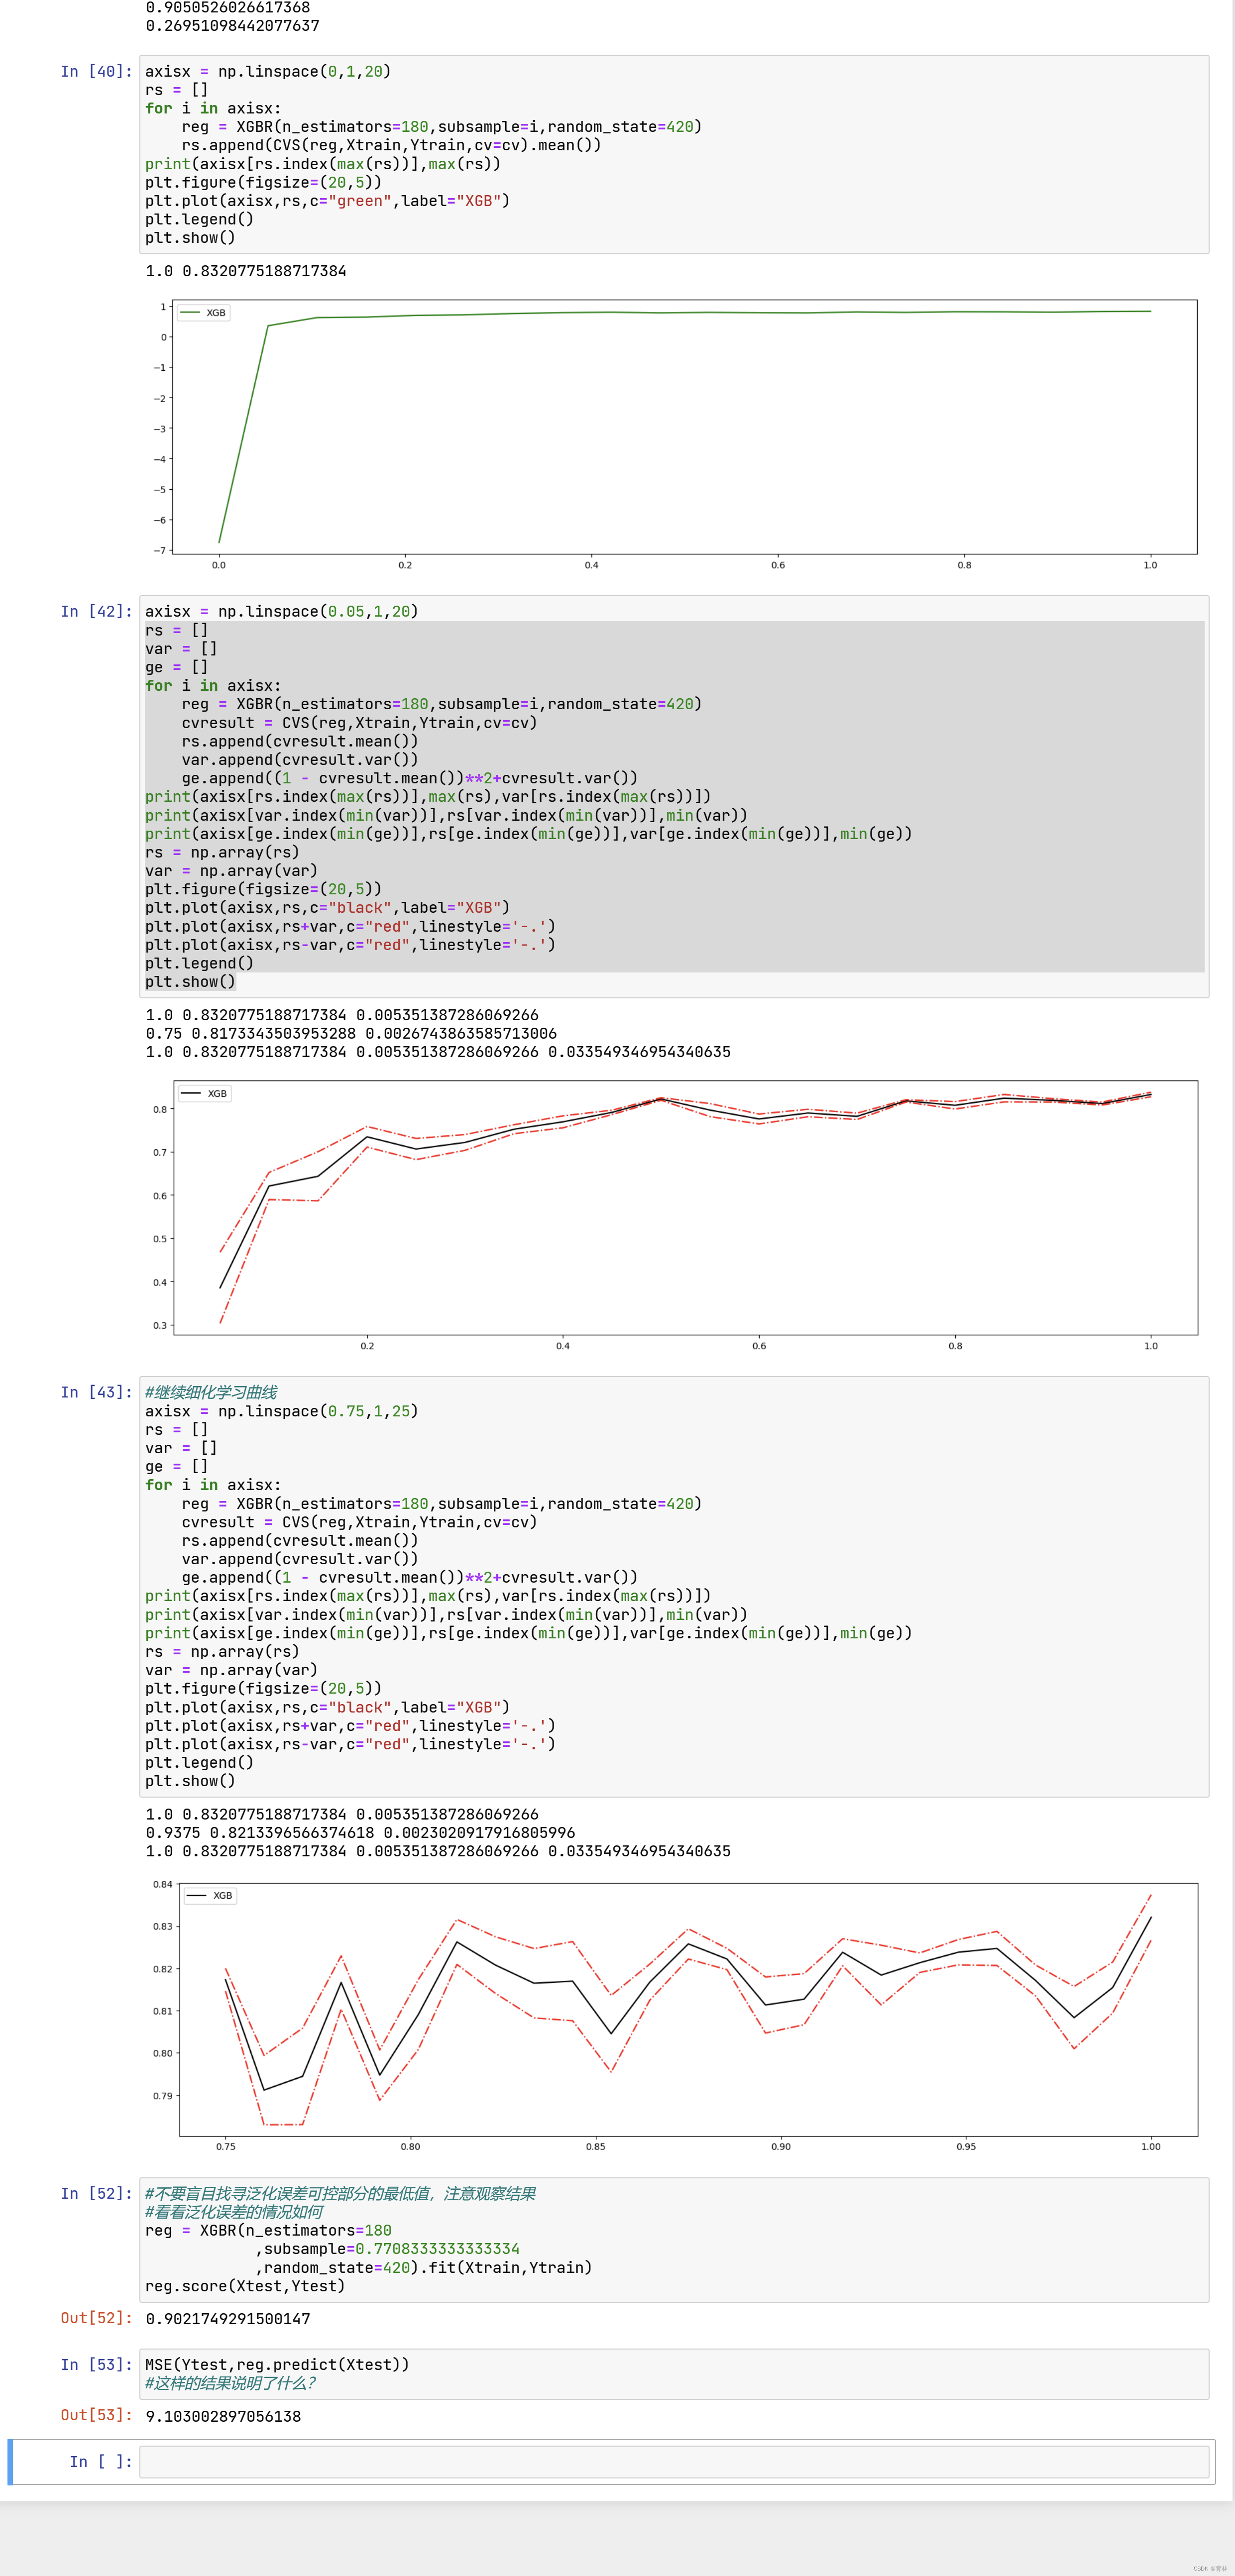Click the In [52]: prompt label

pyautogui.click(x=96, y=2193)
